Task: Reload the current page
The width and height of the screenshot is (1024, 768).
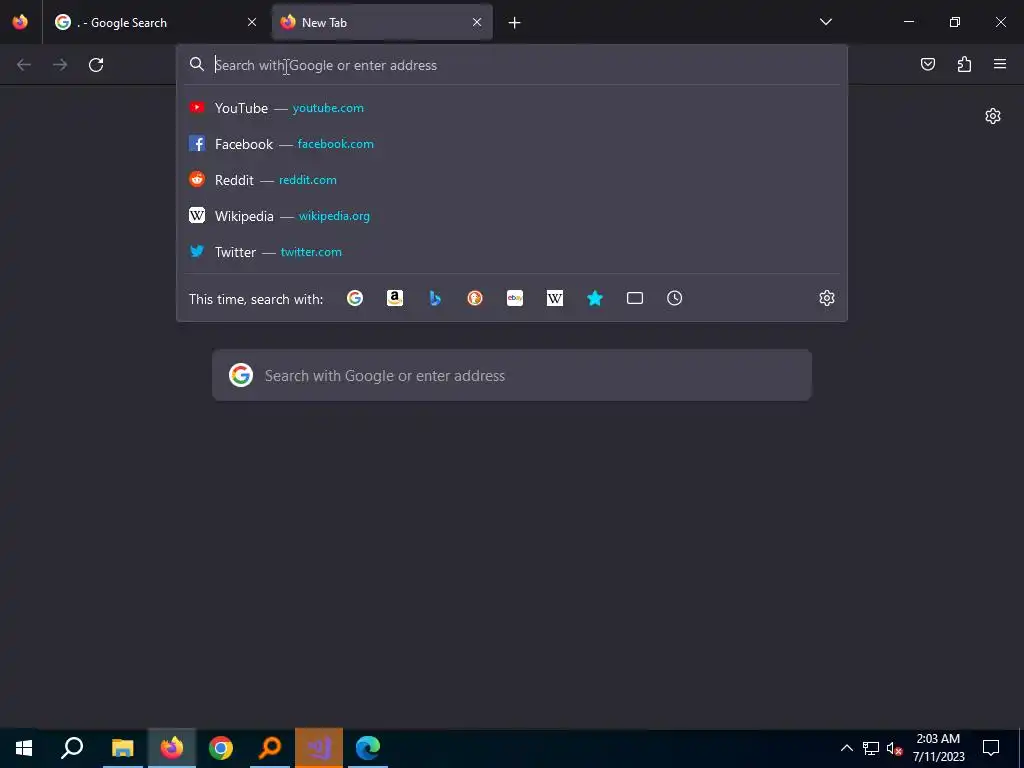Action: [96, 65]
